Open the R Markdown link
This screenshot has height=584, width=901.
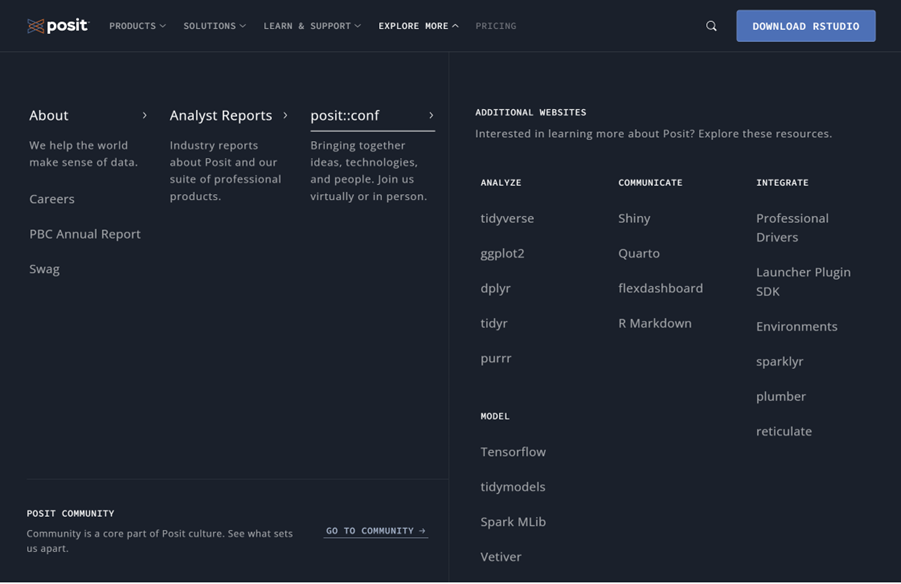point(655,323)
